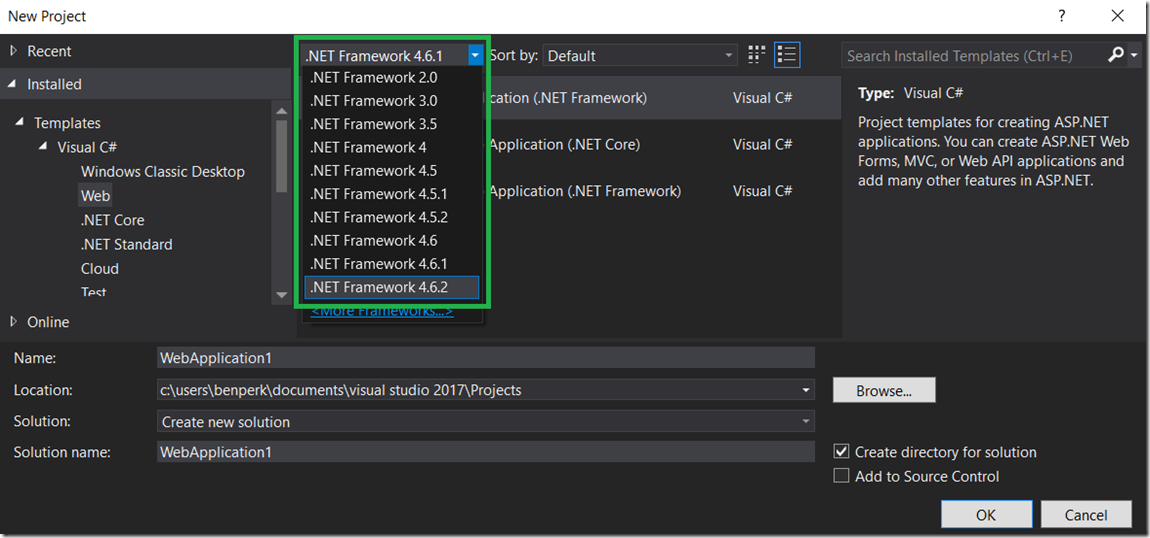This screenshot has height=538, width=1150.
Task: Select .NET Framework 2.0 option
Action: (x=392, y=77)
